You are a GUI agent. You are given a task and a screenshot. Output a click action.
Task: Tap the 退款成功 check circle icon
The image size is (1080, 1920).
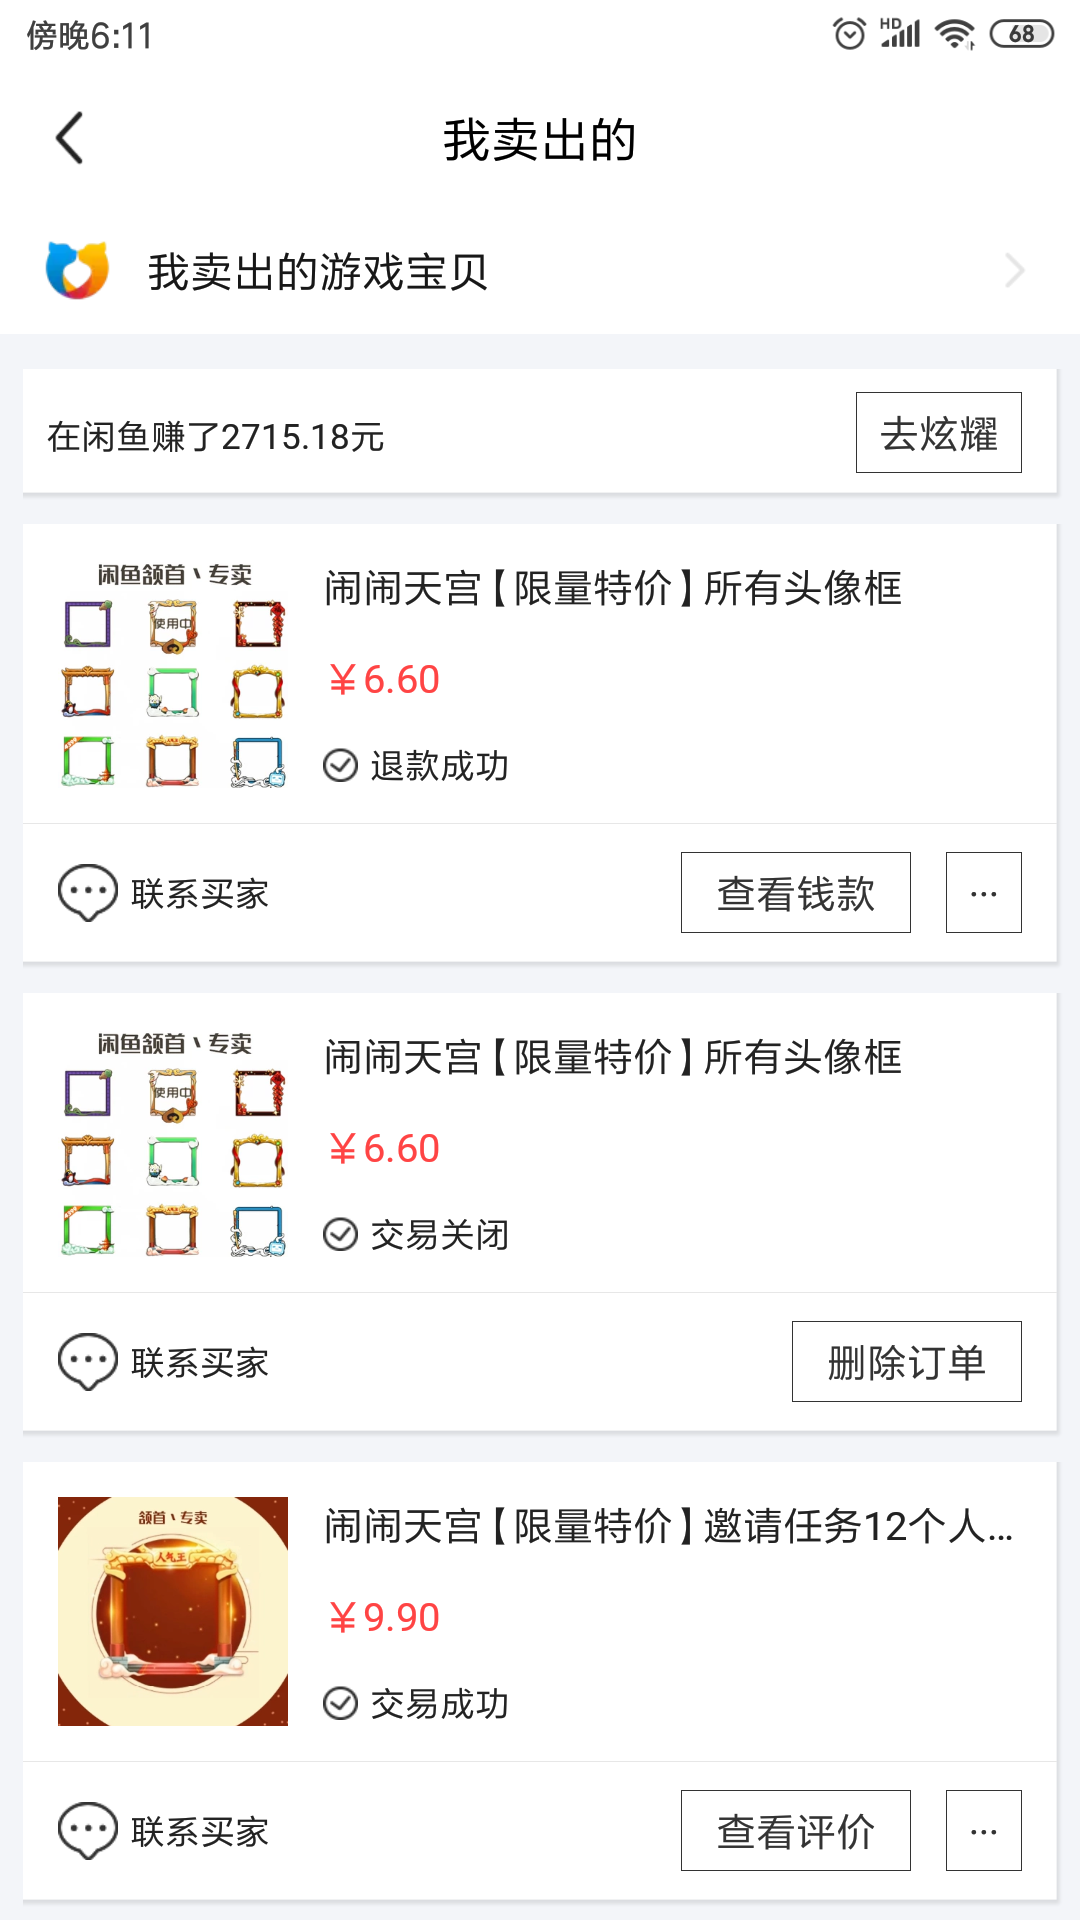click(341, 765)
